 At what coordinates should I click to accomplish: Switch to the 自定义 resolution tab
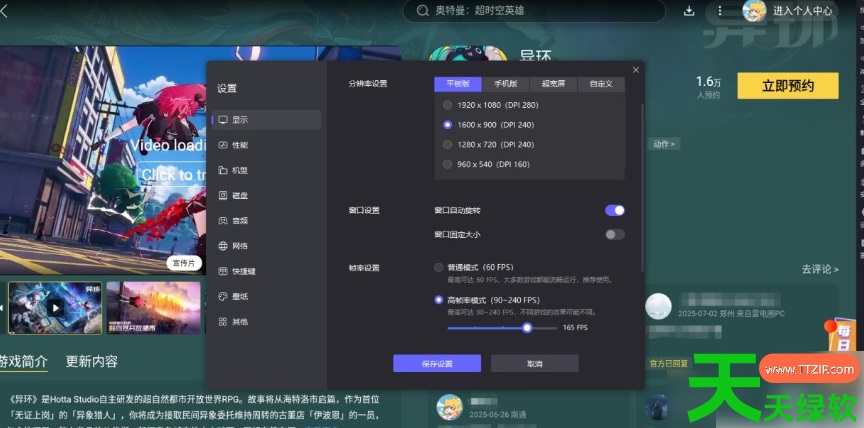[601, 84]
